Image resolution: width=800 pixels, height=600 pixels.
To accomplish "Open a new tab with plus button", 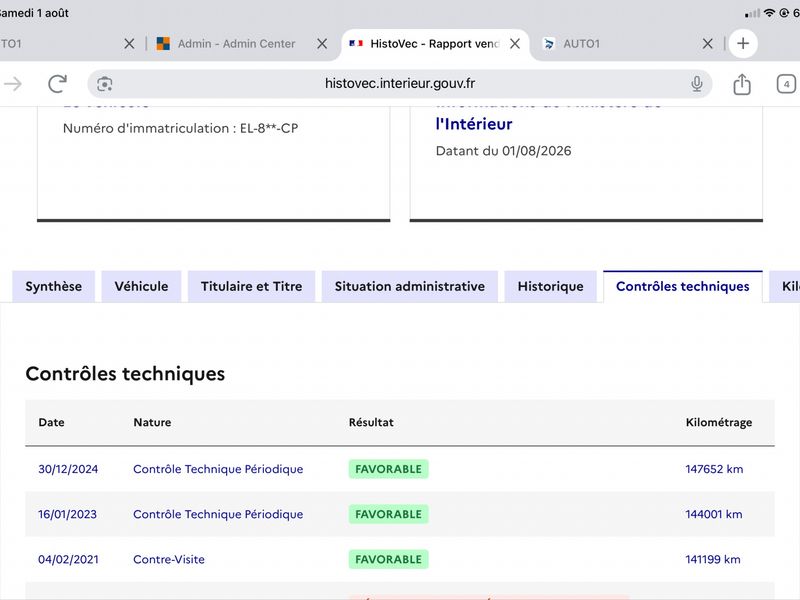I will [743, 44].
